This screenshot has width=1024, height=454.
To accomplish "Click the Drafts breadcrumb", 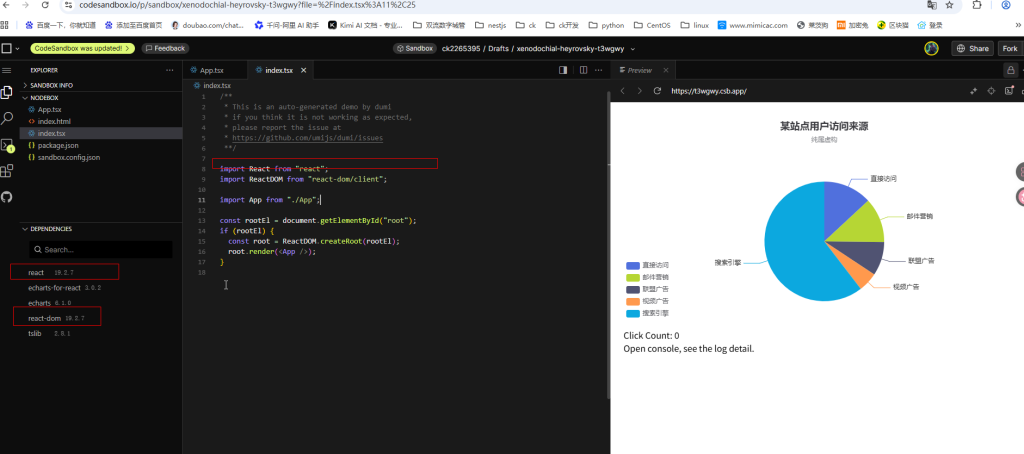I will [x=498, y=49].
